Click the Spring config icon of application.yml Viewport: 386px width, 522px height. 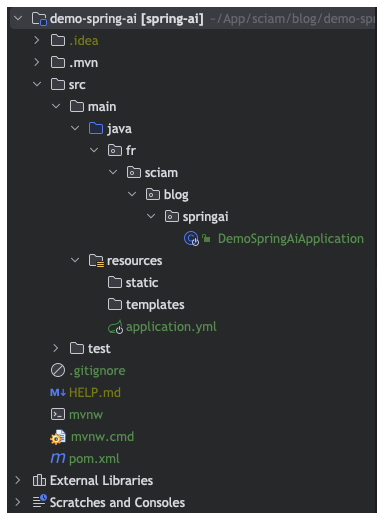tap(116, 327)
